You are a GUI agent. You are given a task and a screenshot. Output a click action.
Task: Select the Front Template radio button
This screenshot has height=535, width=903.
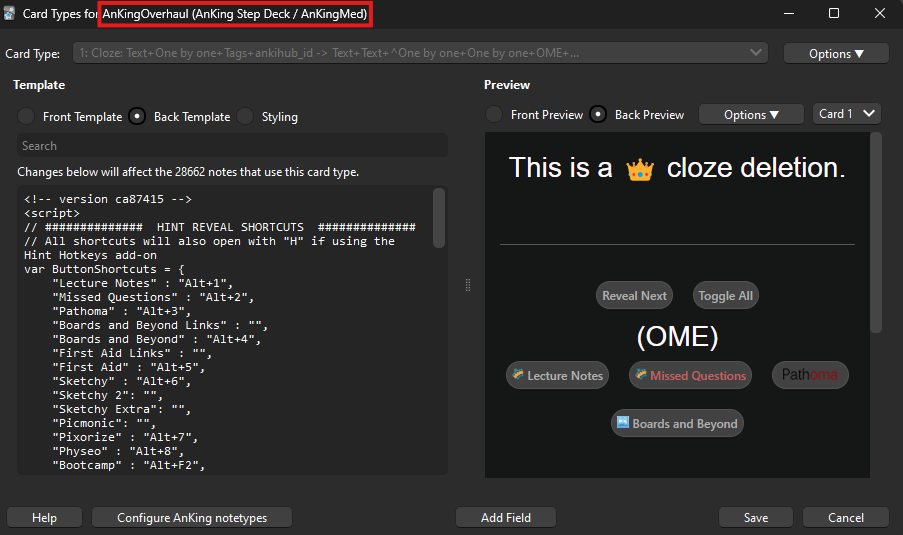26,116
